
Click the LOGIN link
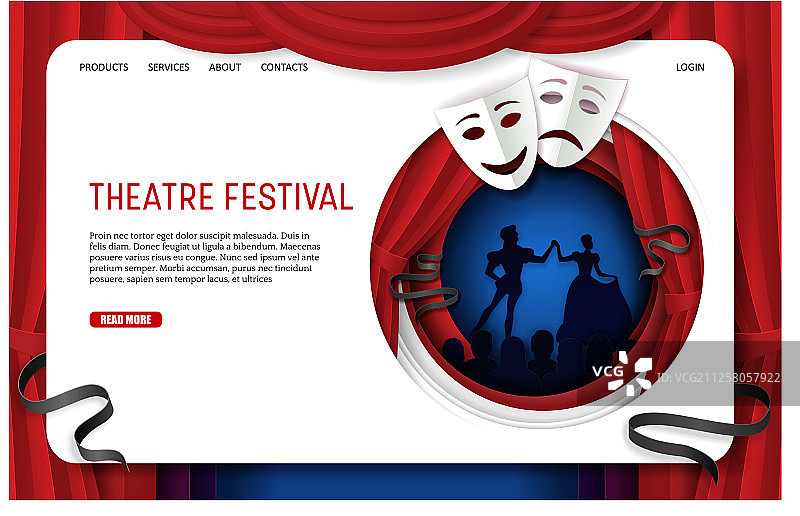(x=690, y=67)
